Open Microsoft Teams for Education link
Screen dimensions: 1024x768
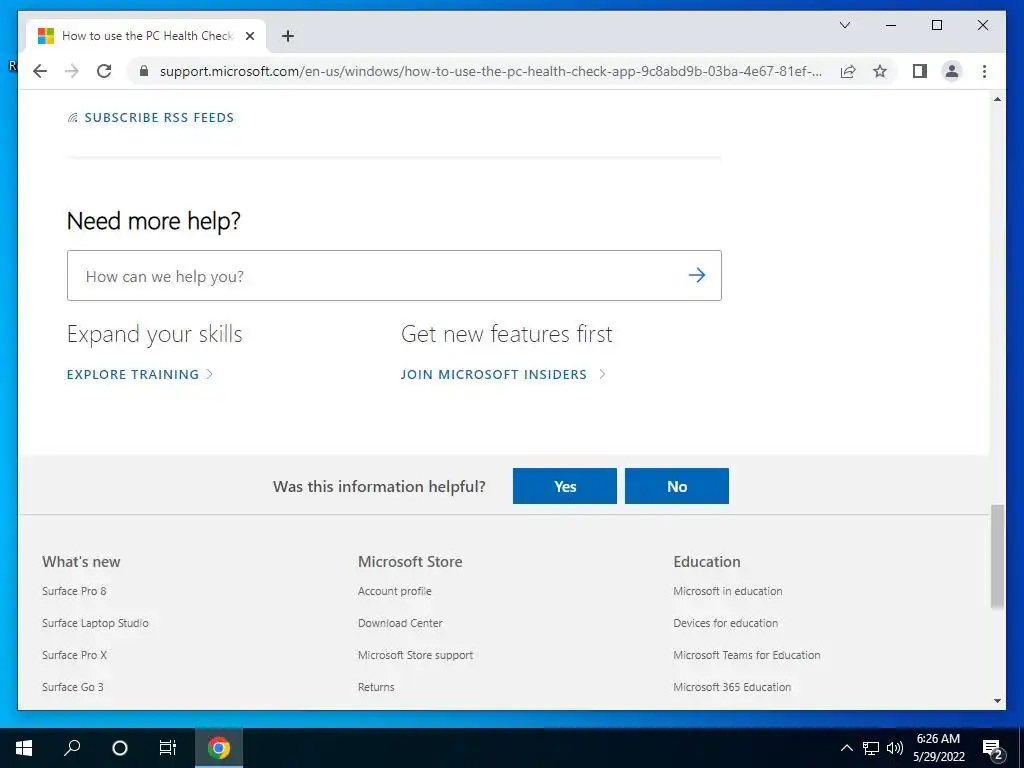coord(746,655)
